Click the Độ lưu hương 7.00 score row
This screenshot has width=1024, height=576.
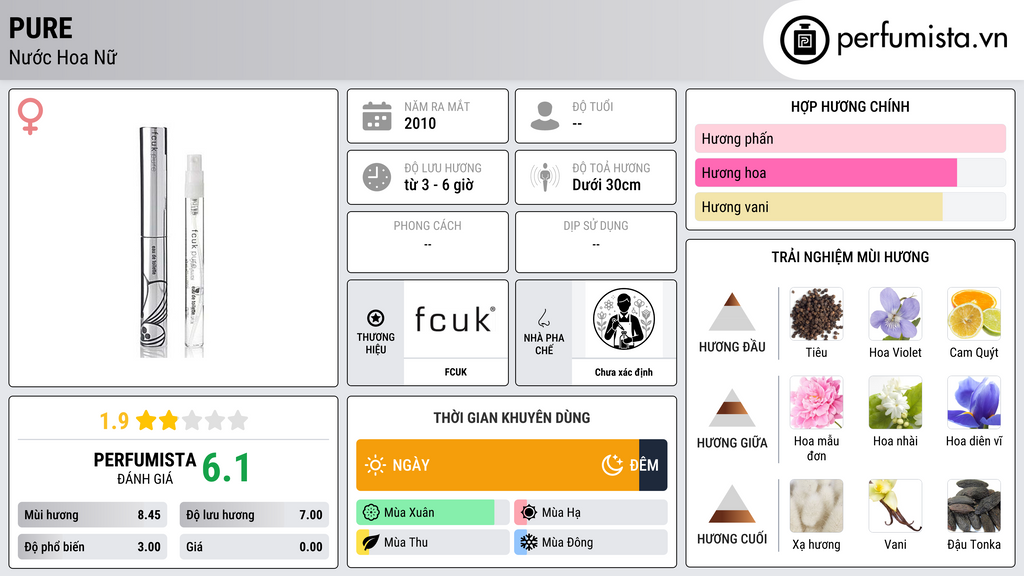pos(254,515)
